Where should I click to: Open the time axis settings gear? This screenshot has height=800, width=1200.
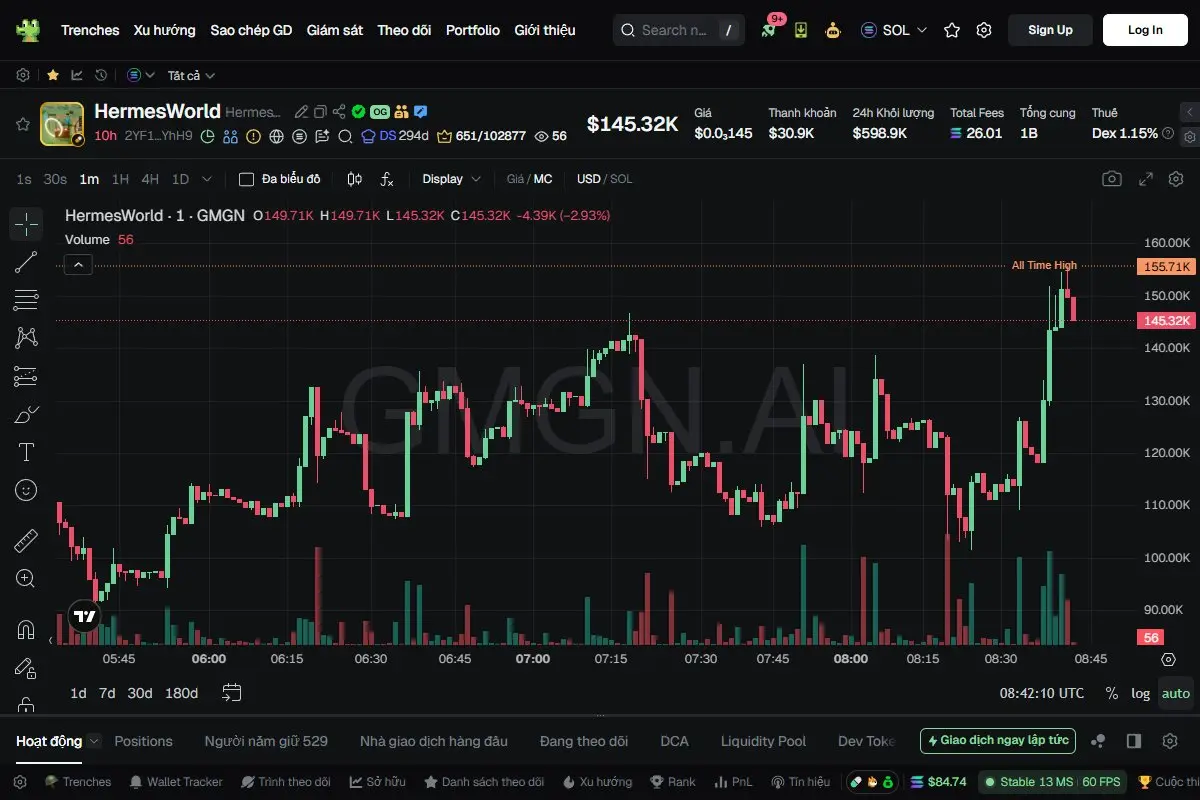point(1168,659)
